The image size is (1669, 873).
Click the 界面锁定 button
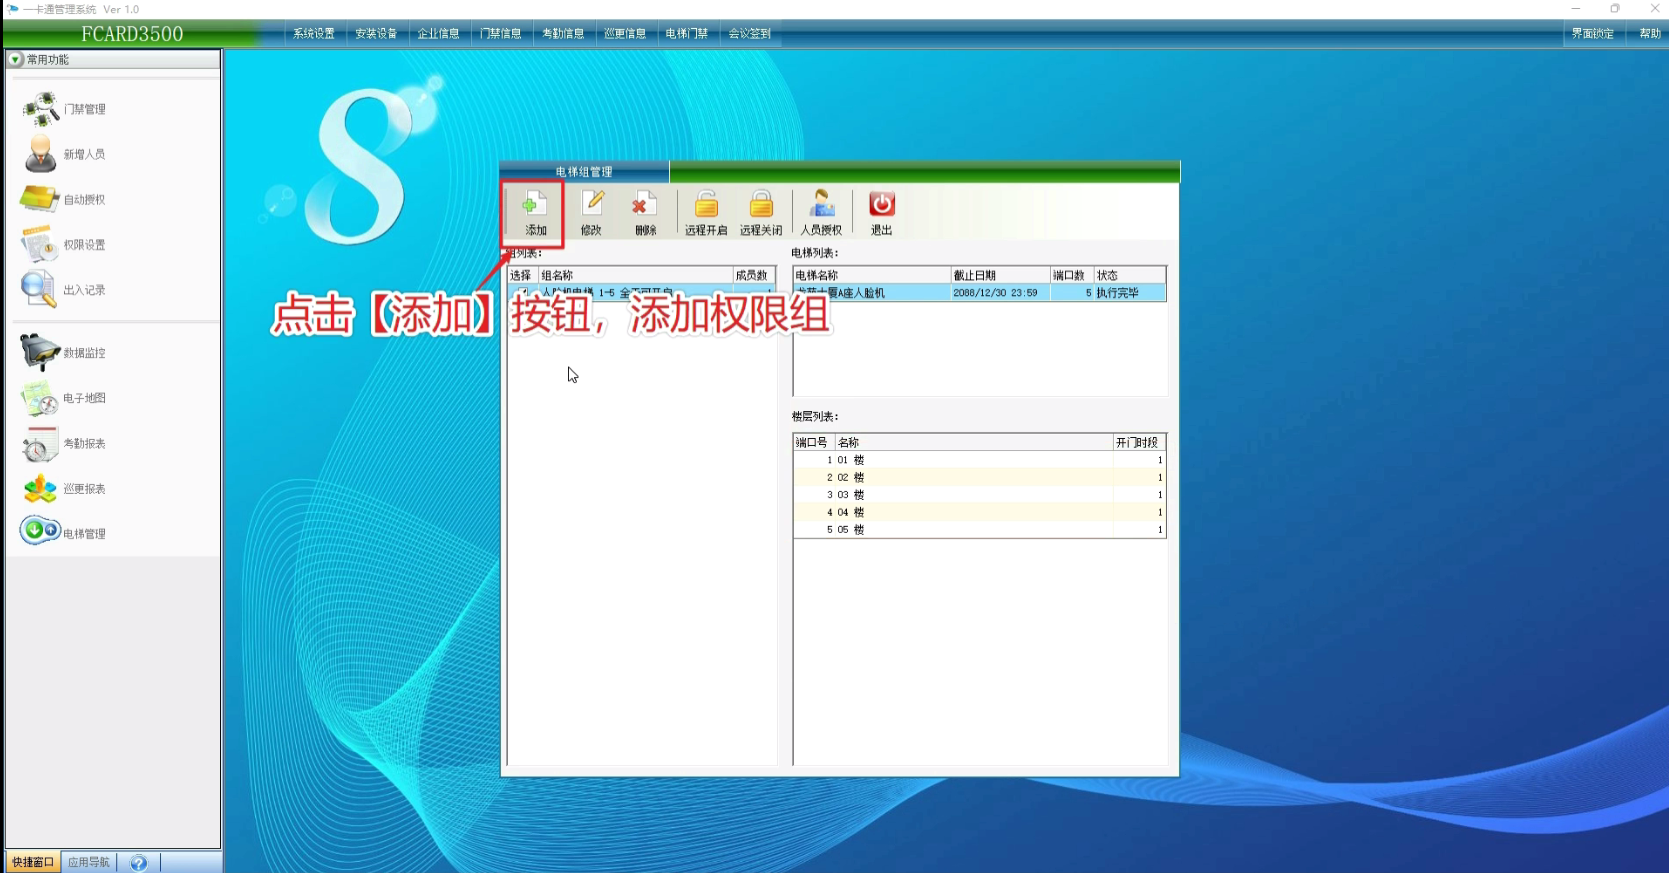tap(1592, 34)
